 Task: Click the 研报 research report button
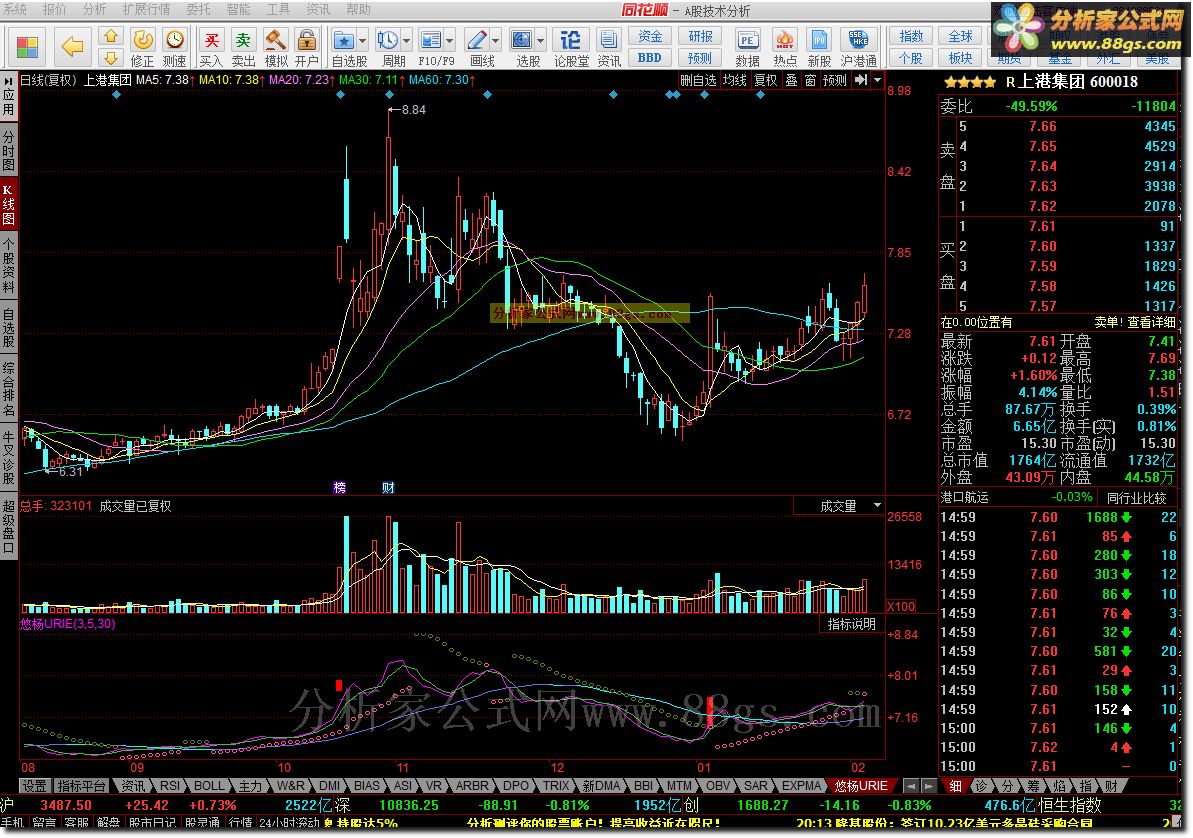[700, 37]
